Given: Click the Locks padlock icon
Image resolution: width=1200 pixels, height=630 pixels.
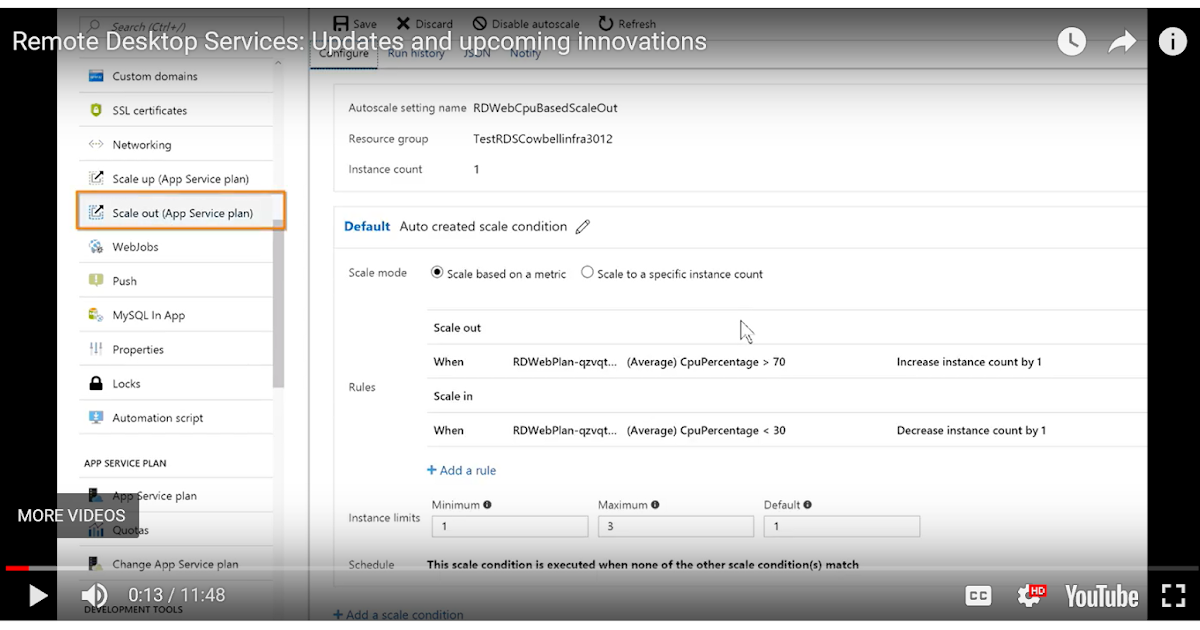Looking at the screenshot, I should (96, 383).
